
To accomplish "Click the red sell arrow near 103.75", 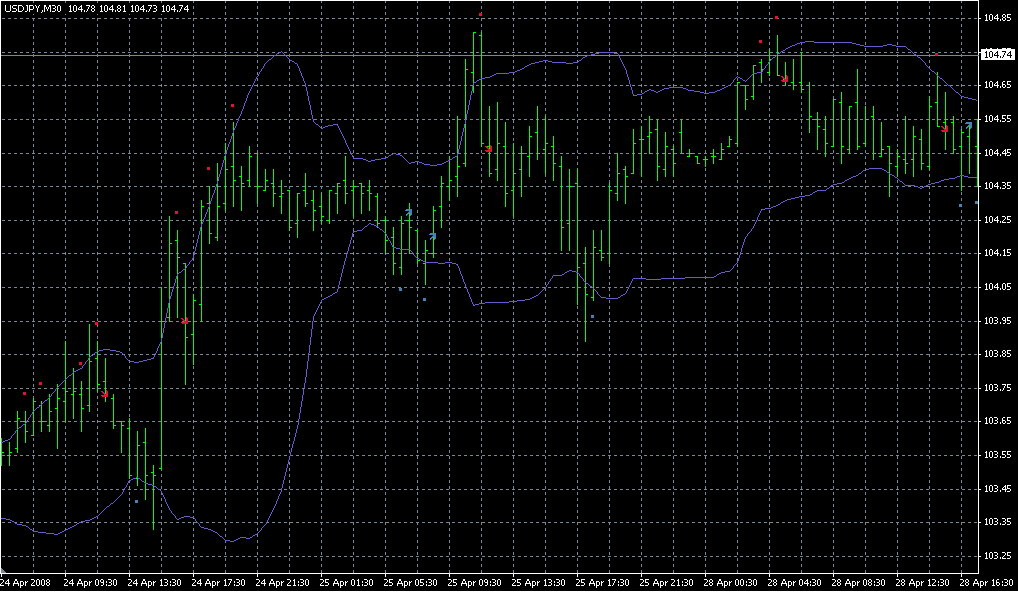I will [105, 394].
